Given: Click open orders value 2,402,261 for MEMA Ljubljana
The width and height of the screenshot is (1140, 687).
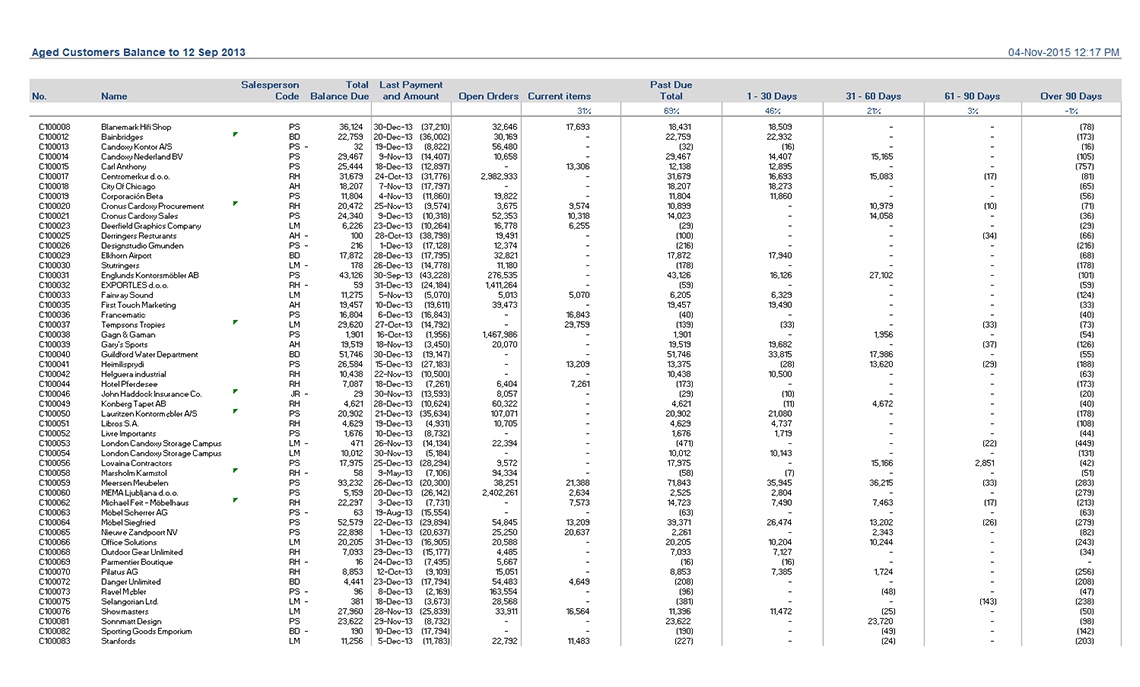Looking at the screenshot, I should pyautogui.click(x=499, y=493).
